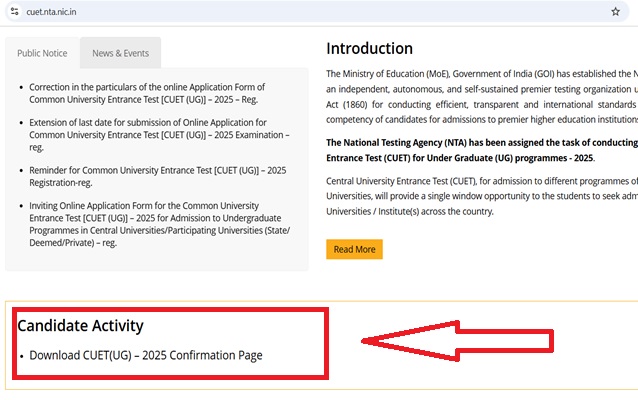This screenshot has height=400, width=638.
Task: Click the bold National Testing Agency paragraph
Action: [482, 150]
